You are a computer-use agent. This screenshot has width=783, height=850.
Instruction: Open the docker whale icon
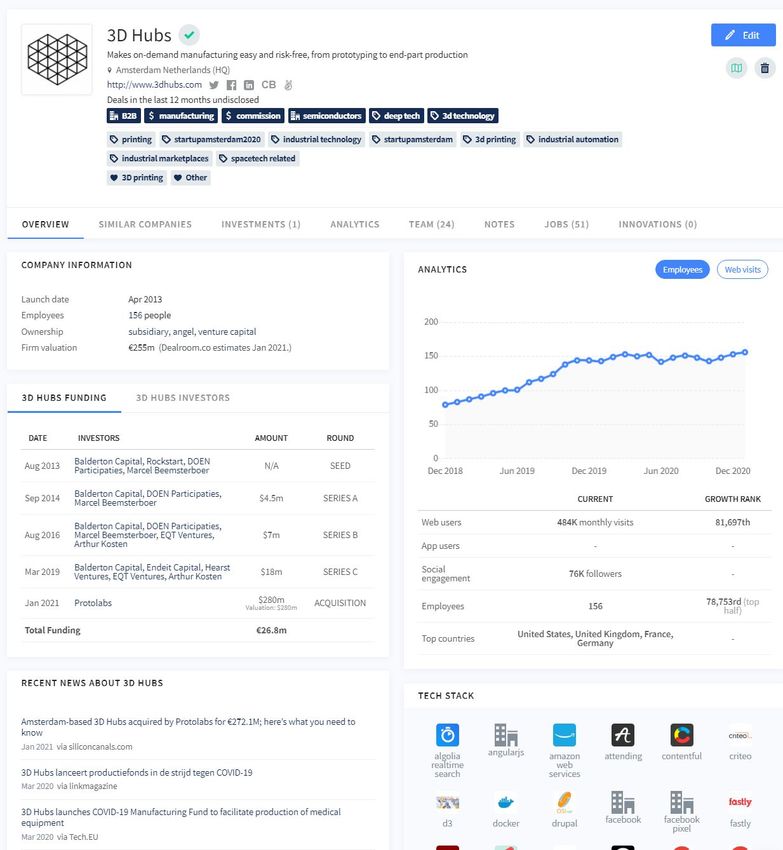[506, 802]
